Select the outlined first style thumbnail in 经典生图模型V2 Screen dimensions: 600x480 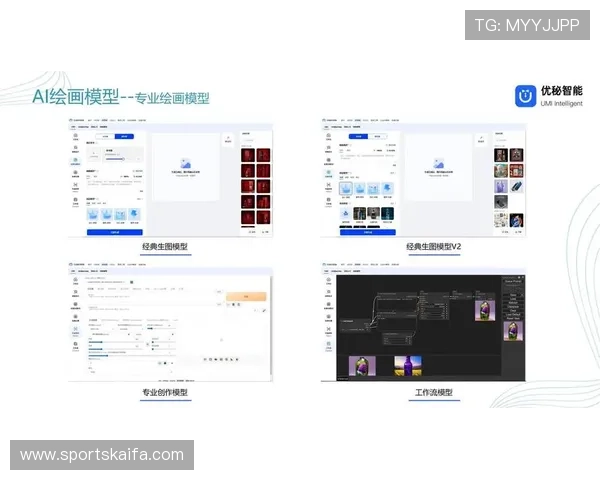(346, 188)
